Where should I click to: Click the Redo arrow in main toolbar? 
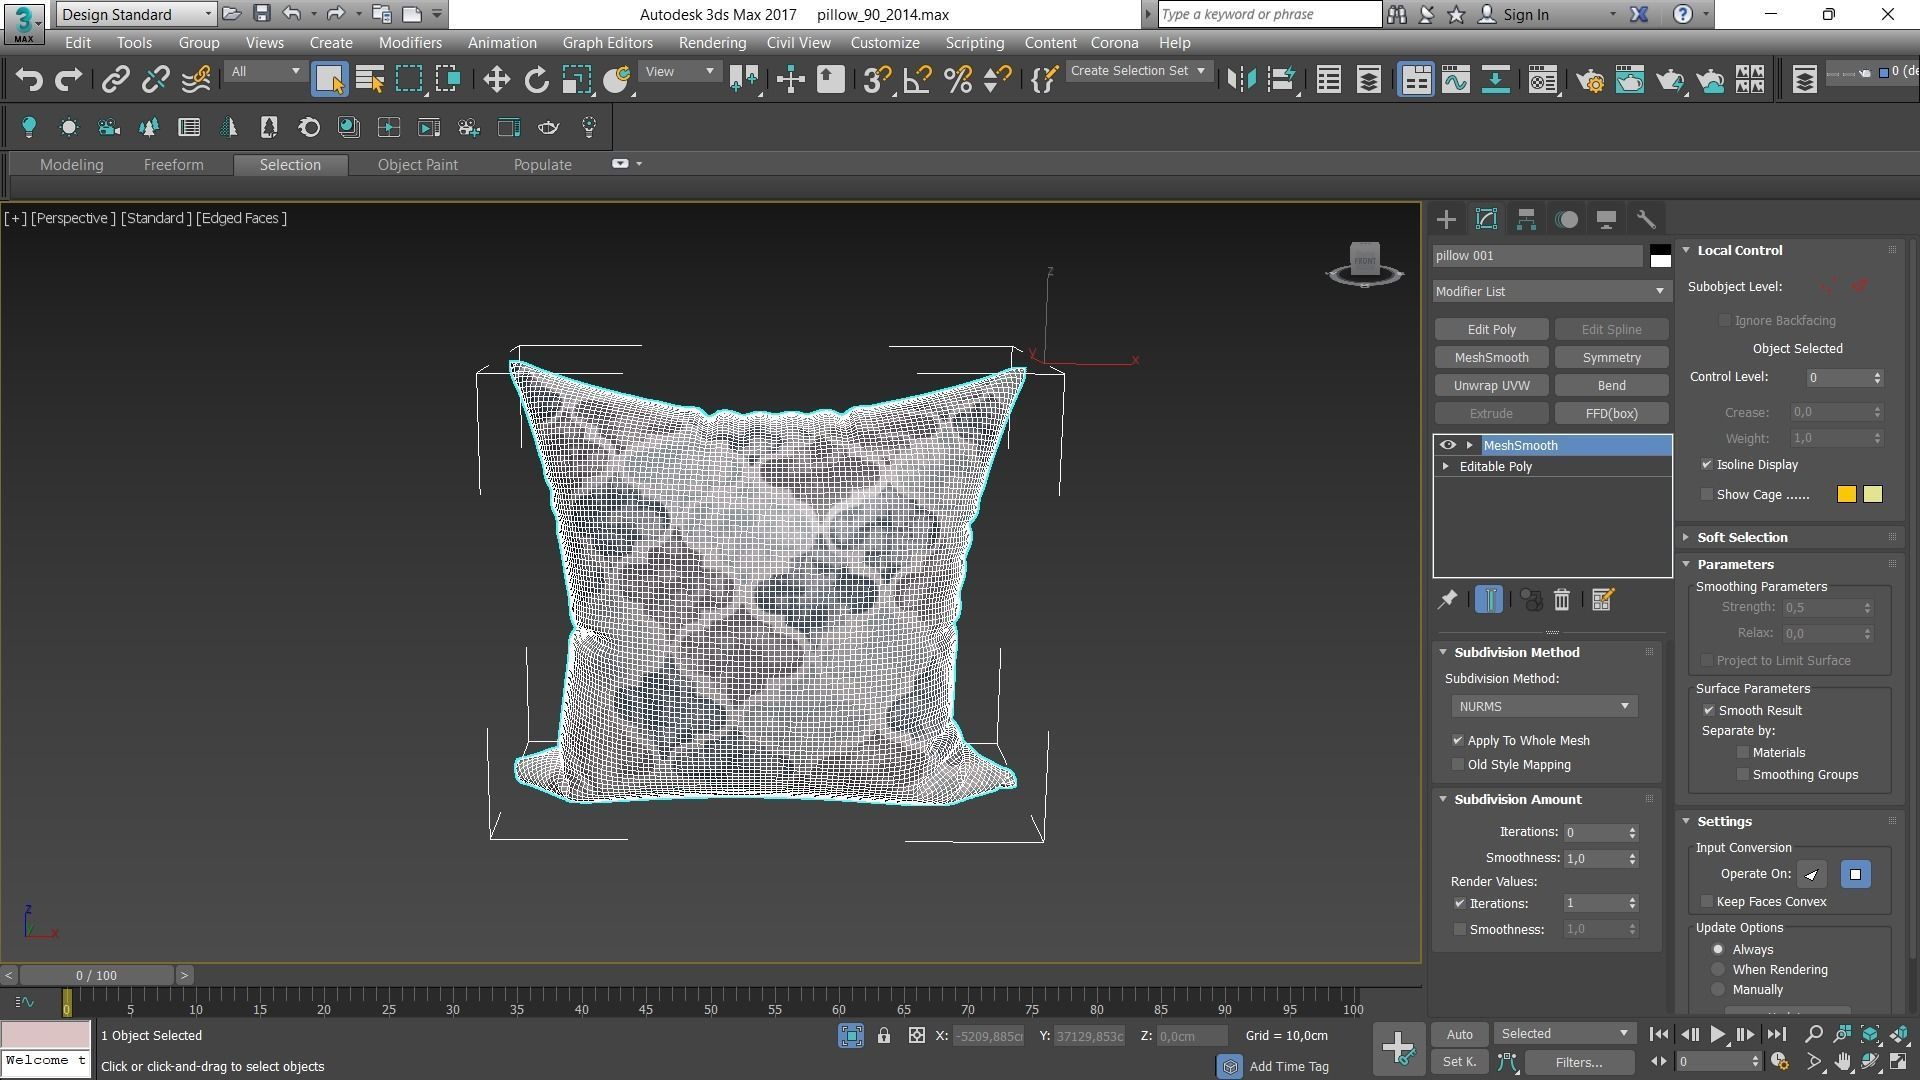(x=68, y=80)
